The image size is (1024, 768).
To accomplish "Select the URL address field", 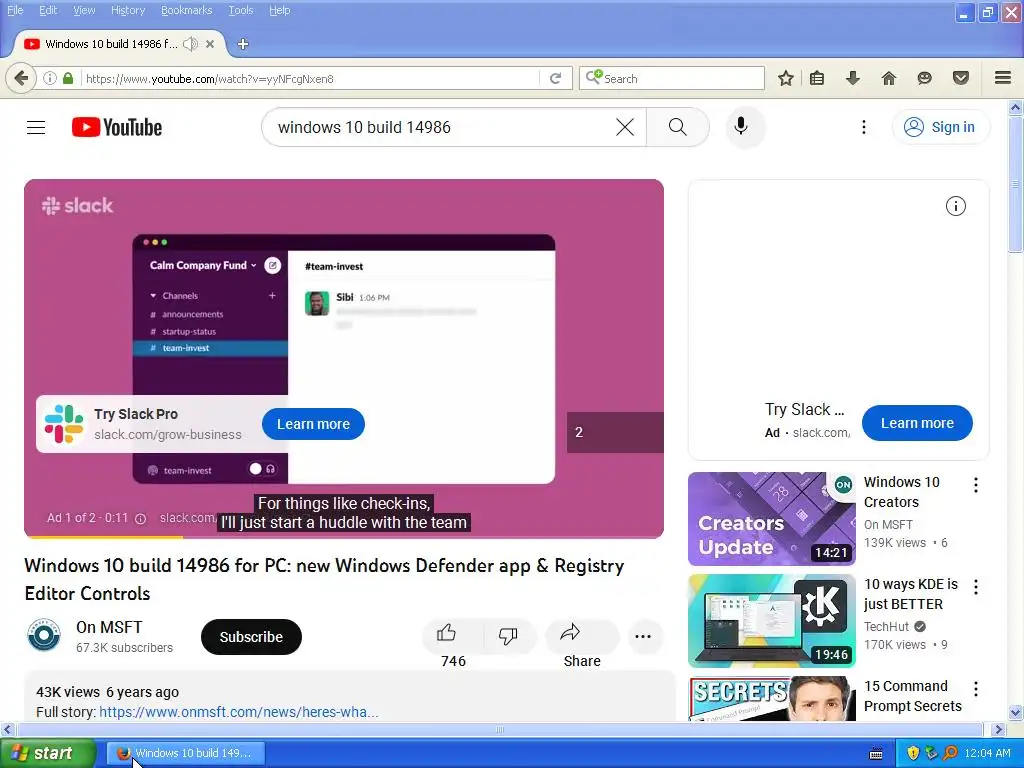I will coord(310,78).
